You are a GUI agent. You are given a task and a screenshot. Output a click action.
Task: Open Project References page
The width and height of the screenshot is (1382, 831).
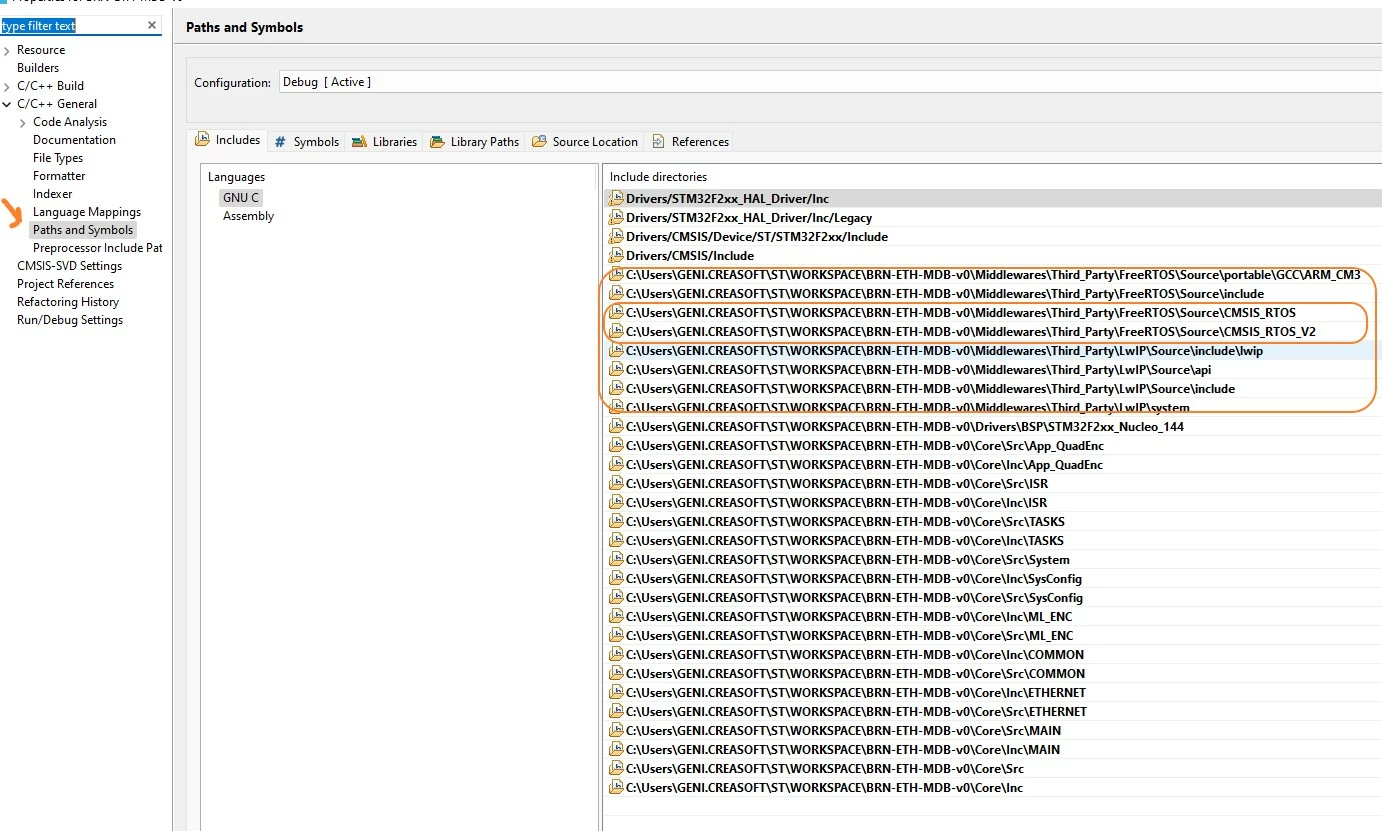click(65, 284)
